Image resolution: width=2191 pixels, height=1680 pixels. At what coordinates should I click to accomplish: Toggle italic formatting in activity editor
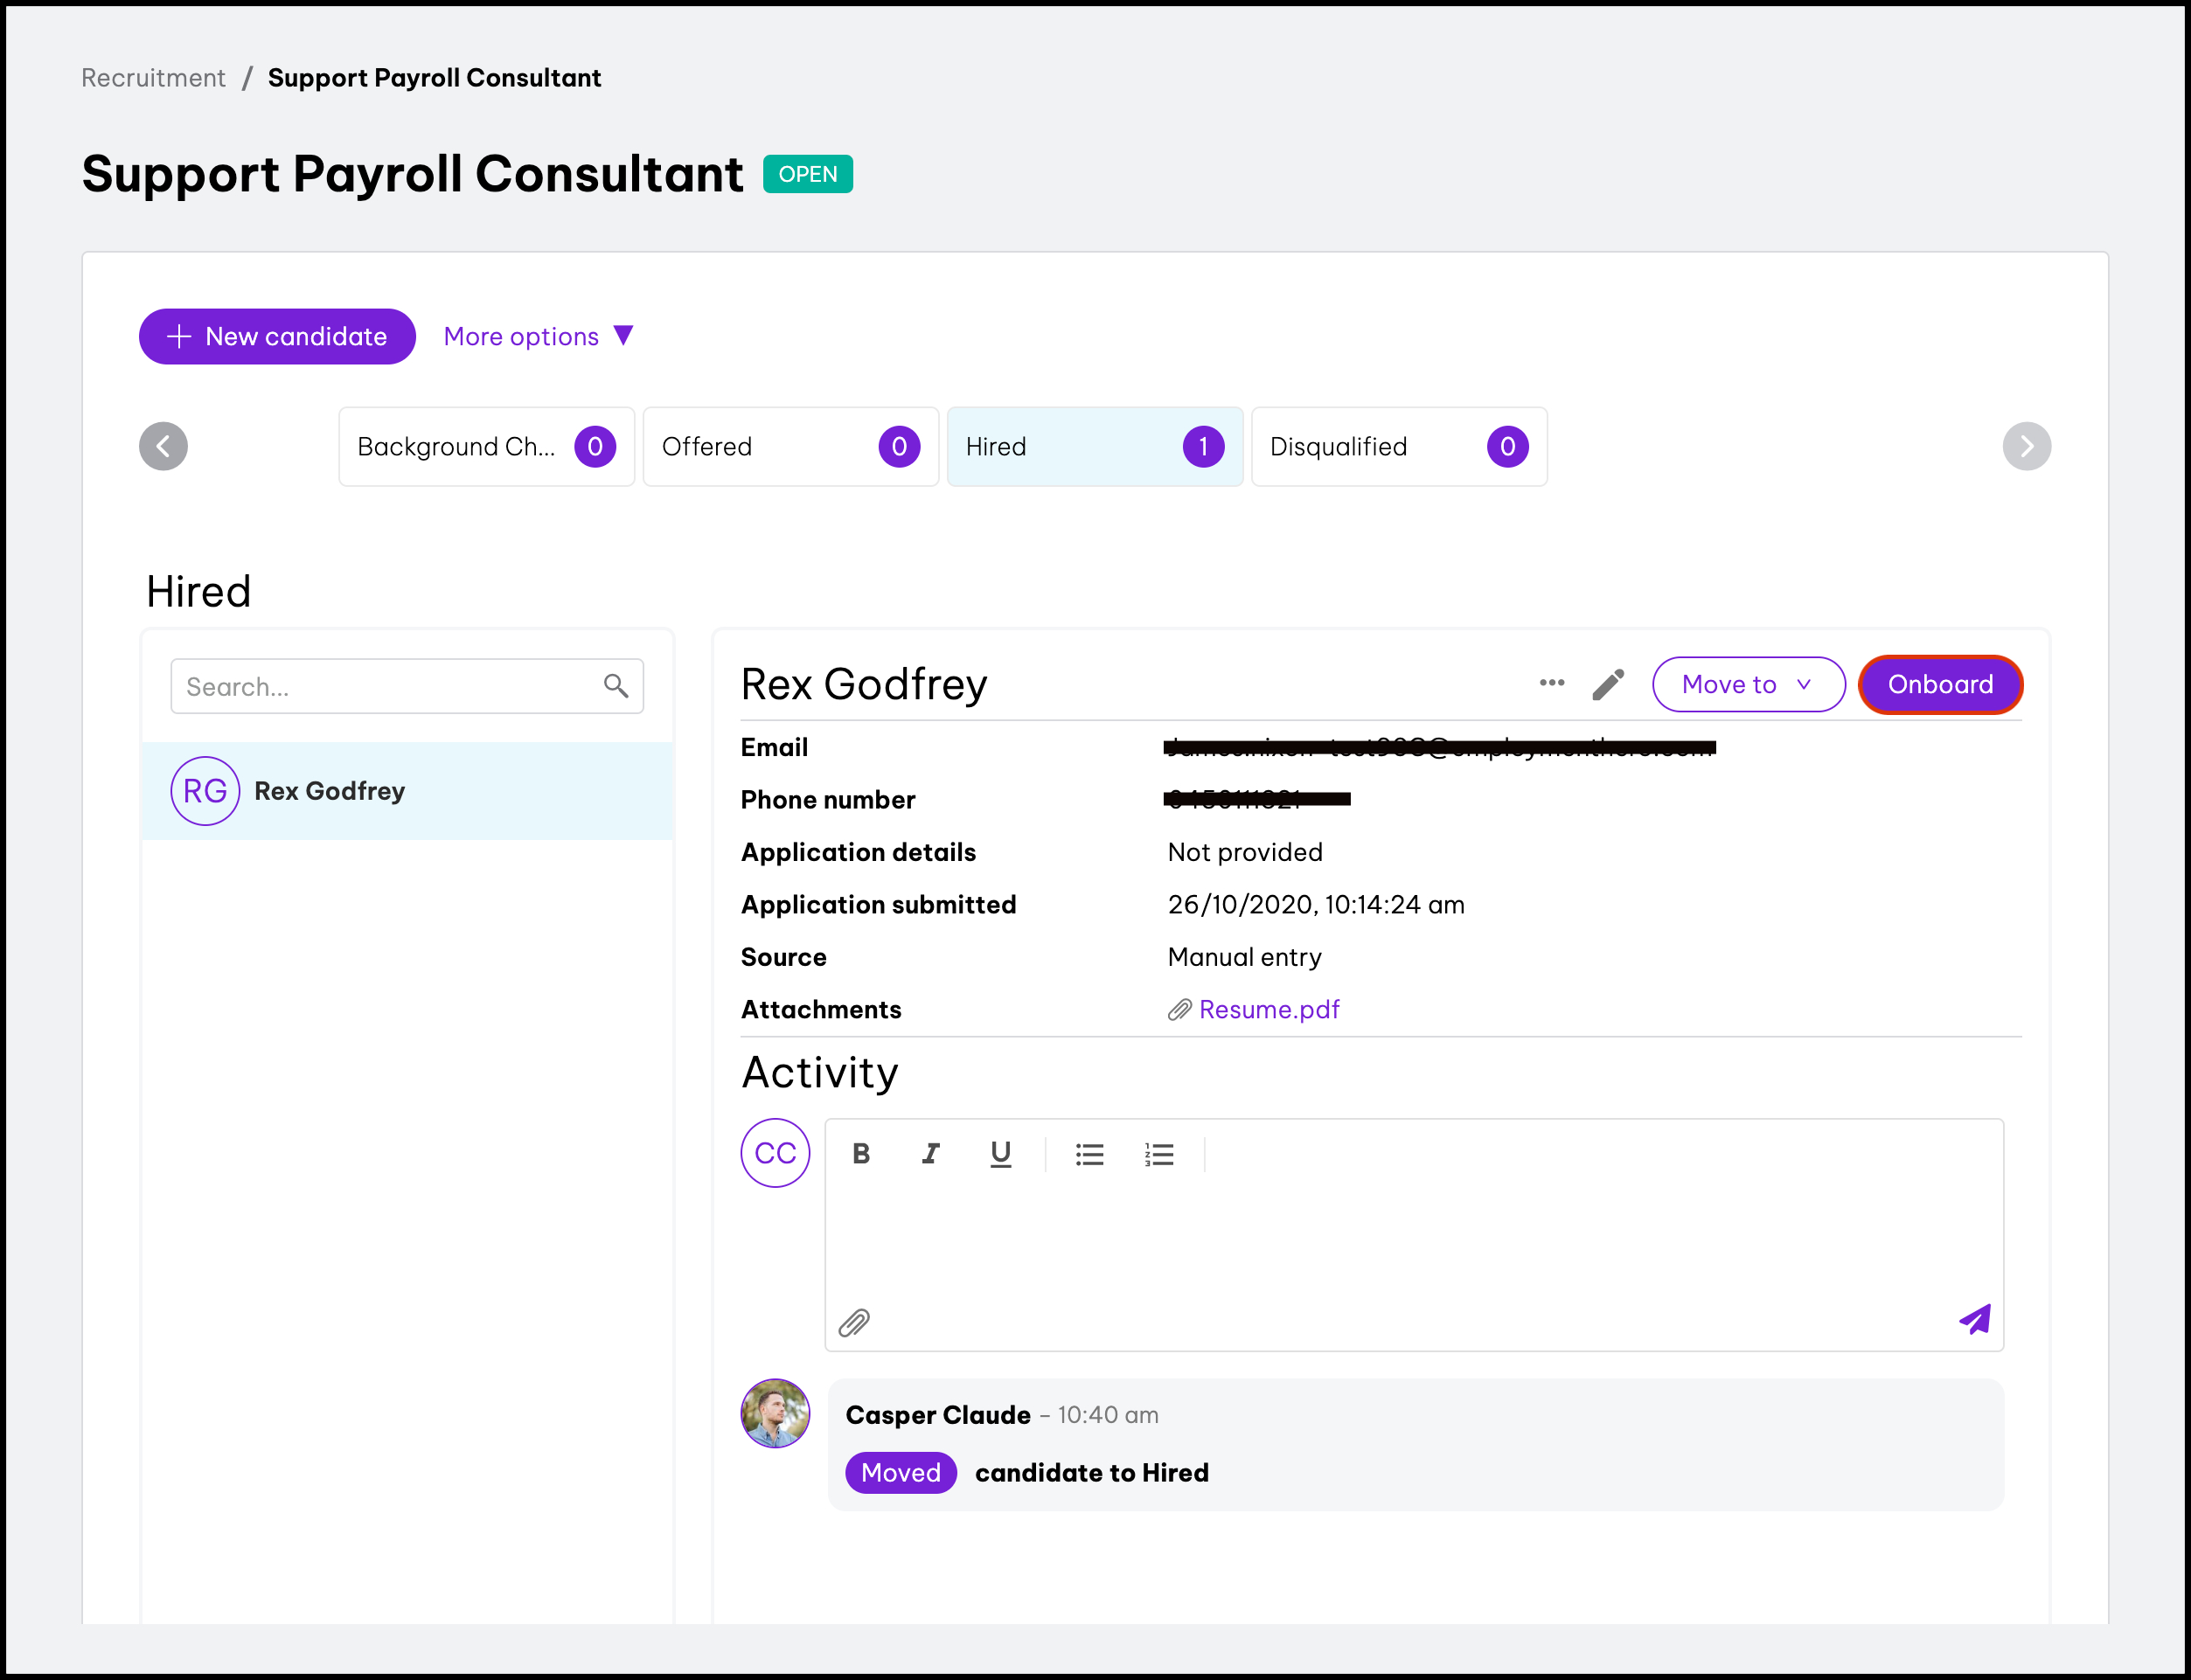click(930, 1154)
